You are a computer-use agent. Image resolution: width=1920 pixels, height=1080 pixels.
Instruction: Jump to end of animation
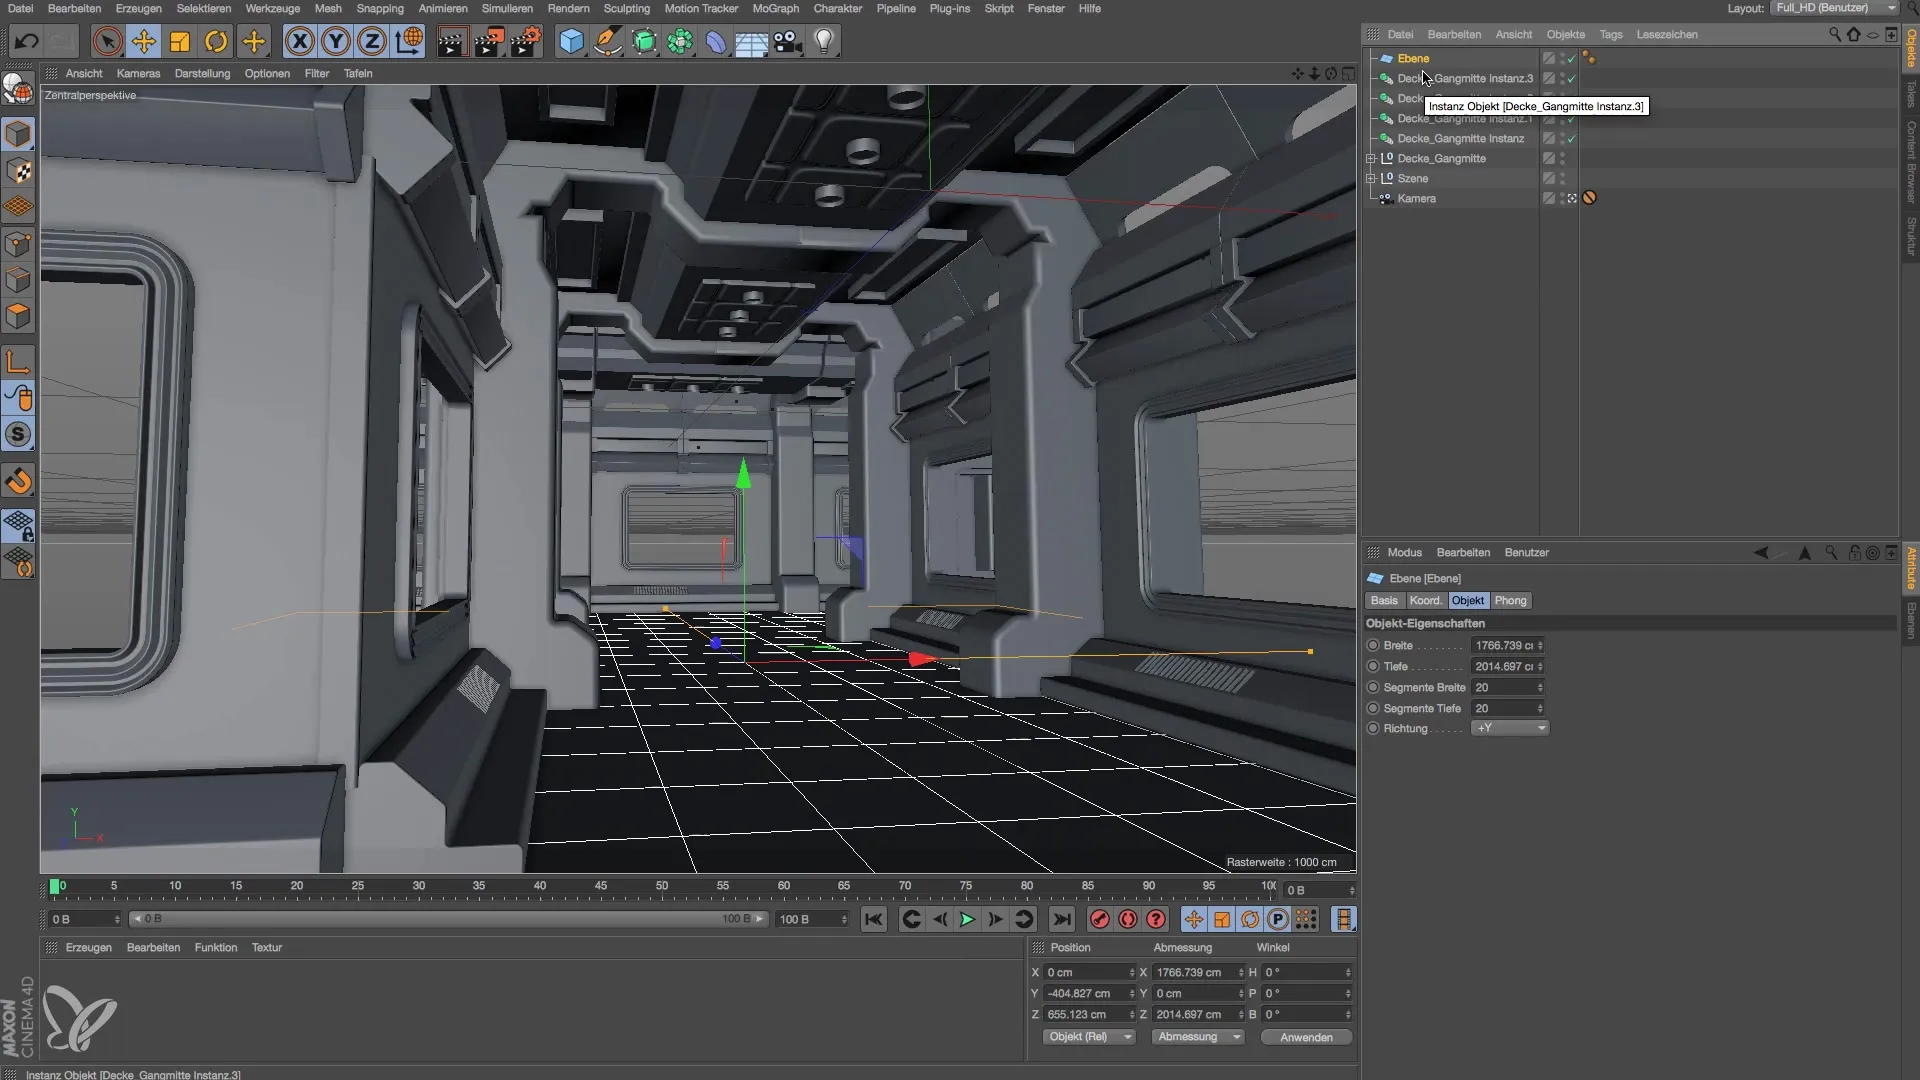coord(1062,919)
